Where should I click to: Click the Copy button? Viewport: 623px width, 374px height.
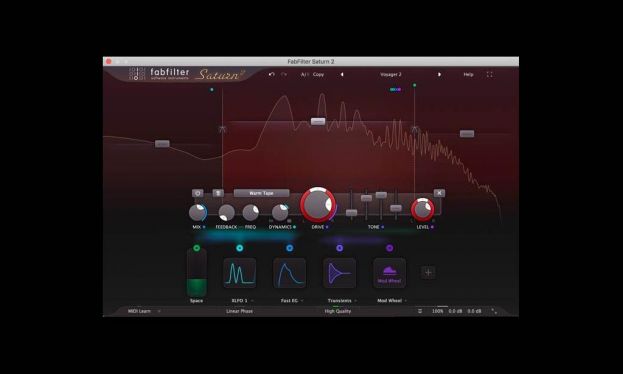click(318, 74)
